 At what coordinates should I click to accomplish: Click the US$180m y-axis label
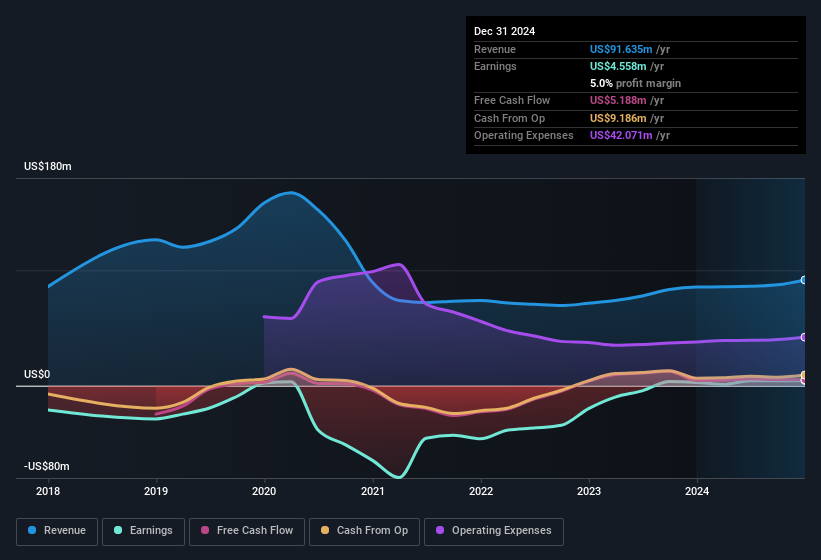coord(48,166)
